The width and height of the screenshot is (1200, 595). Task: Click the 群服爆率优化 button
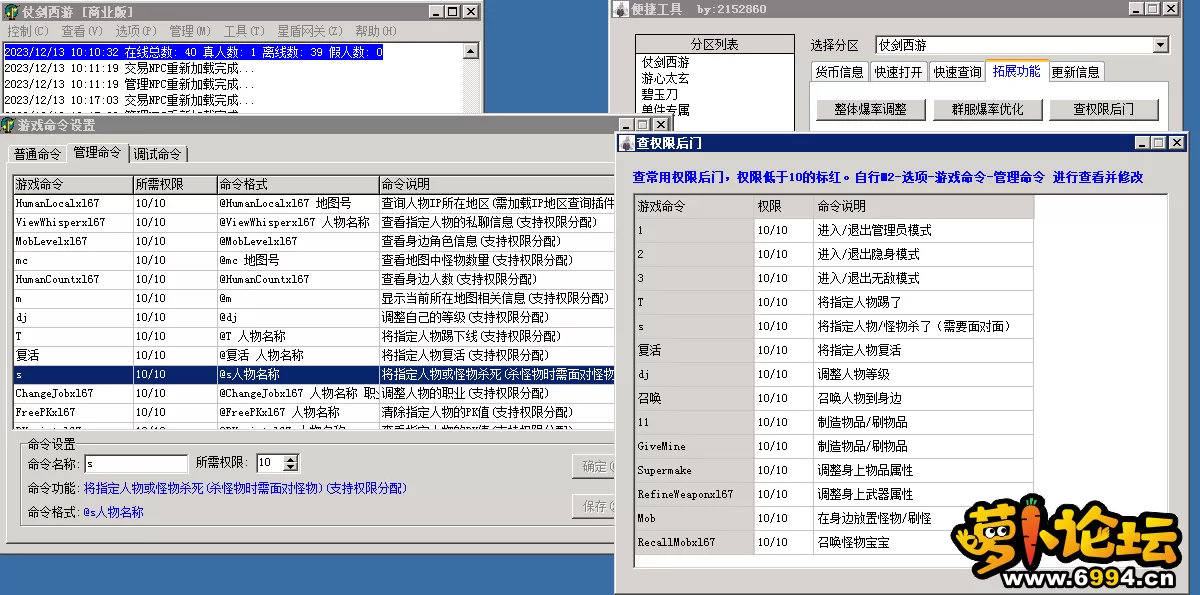[988, 109]
